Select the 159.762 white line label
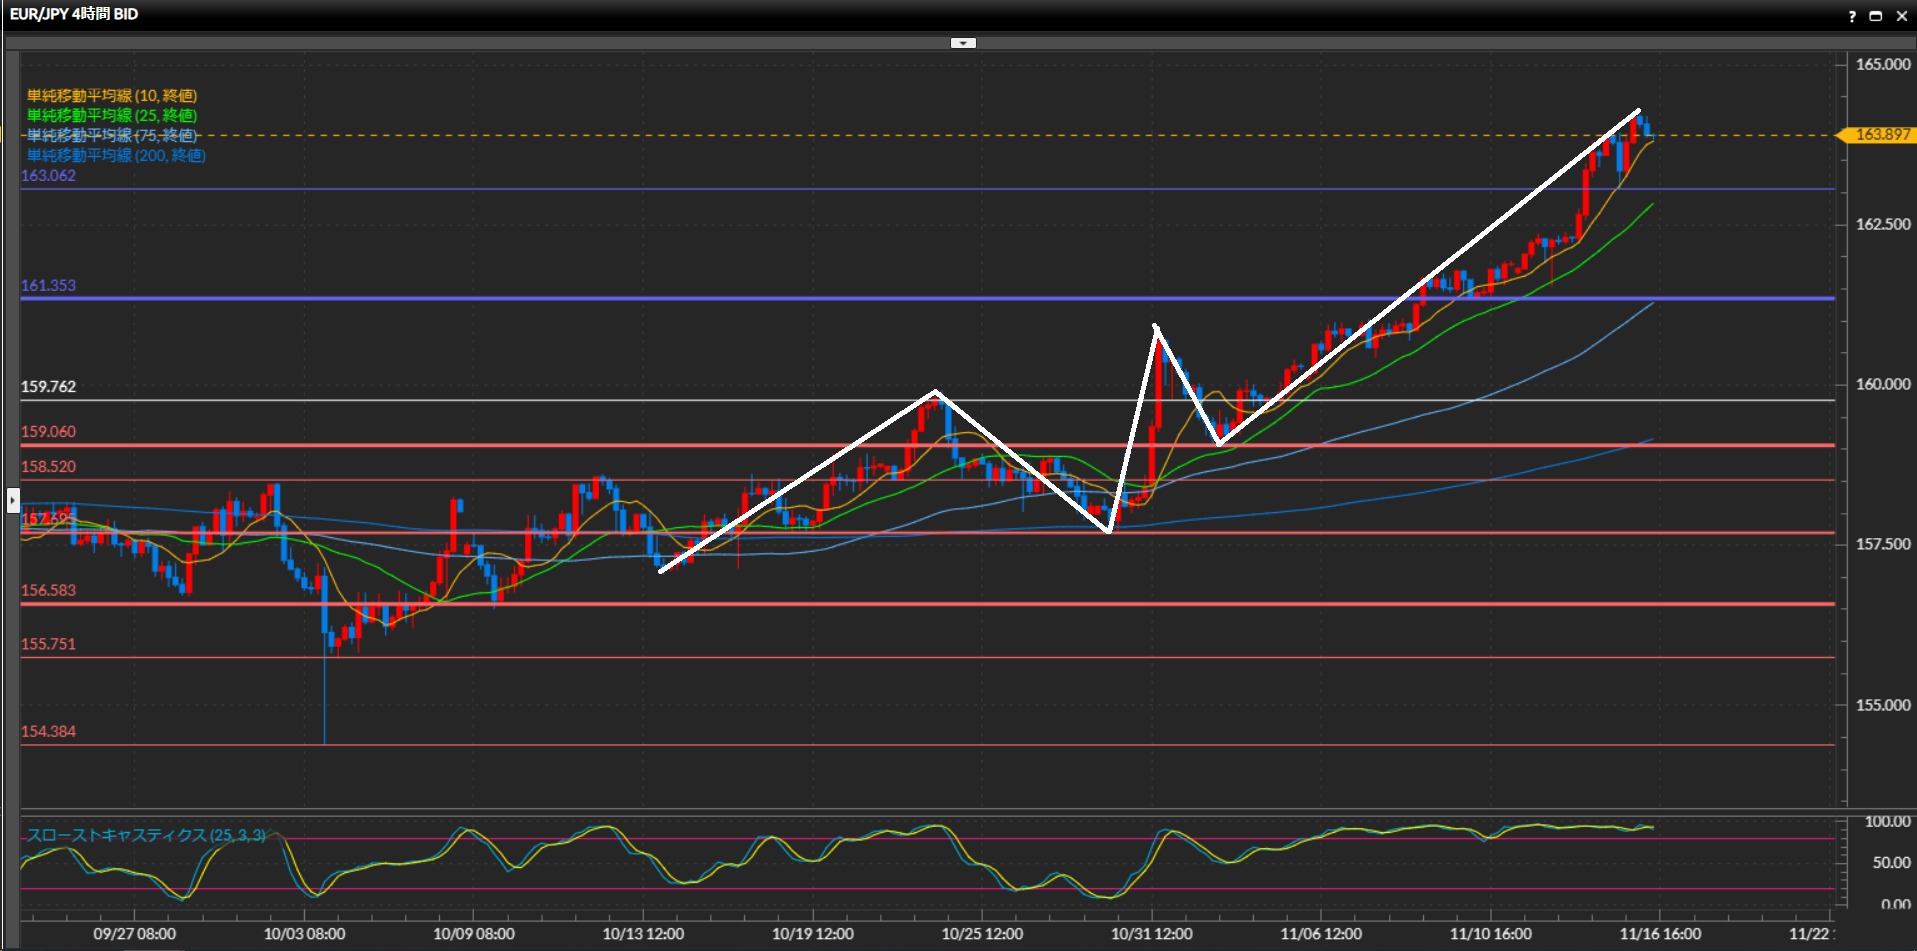 (48, 387)
